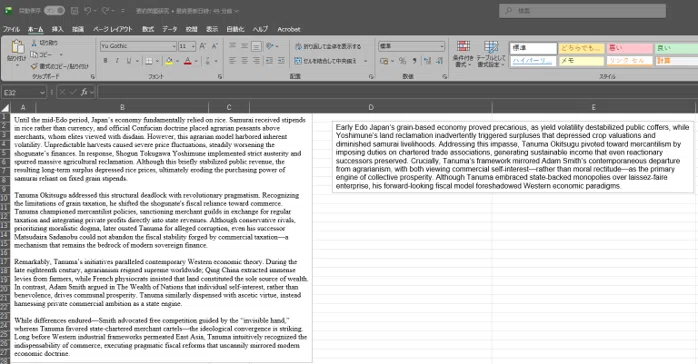Apply the メモ (Note) cell style
The image size is (698, 364).
581,61
